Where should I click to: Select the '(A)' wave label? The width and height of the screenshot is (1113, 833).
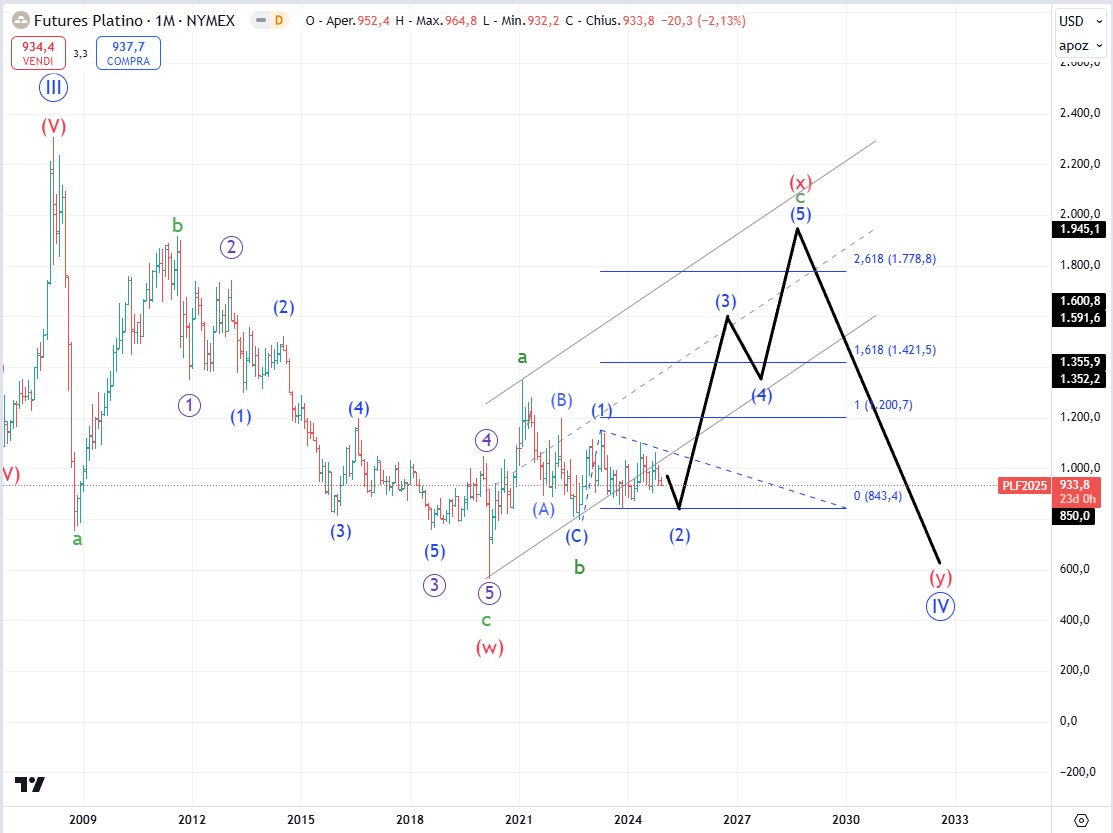pos(544,509)
